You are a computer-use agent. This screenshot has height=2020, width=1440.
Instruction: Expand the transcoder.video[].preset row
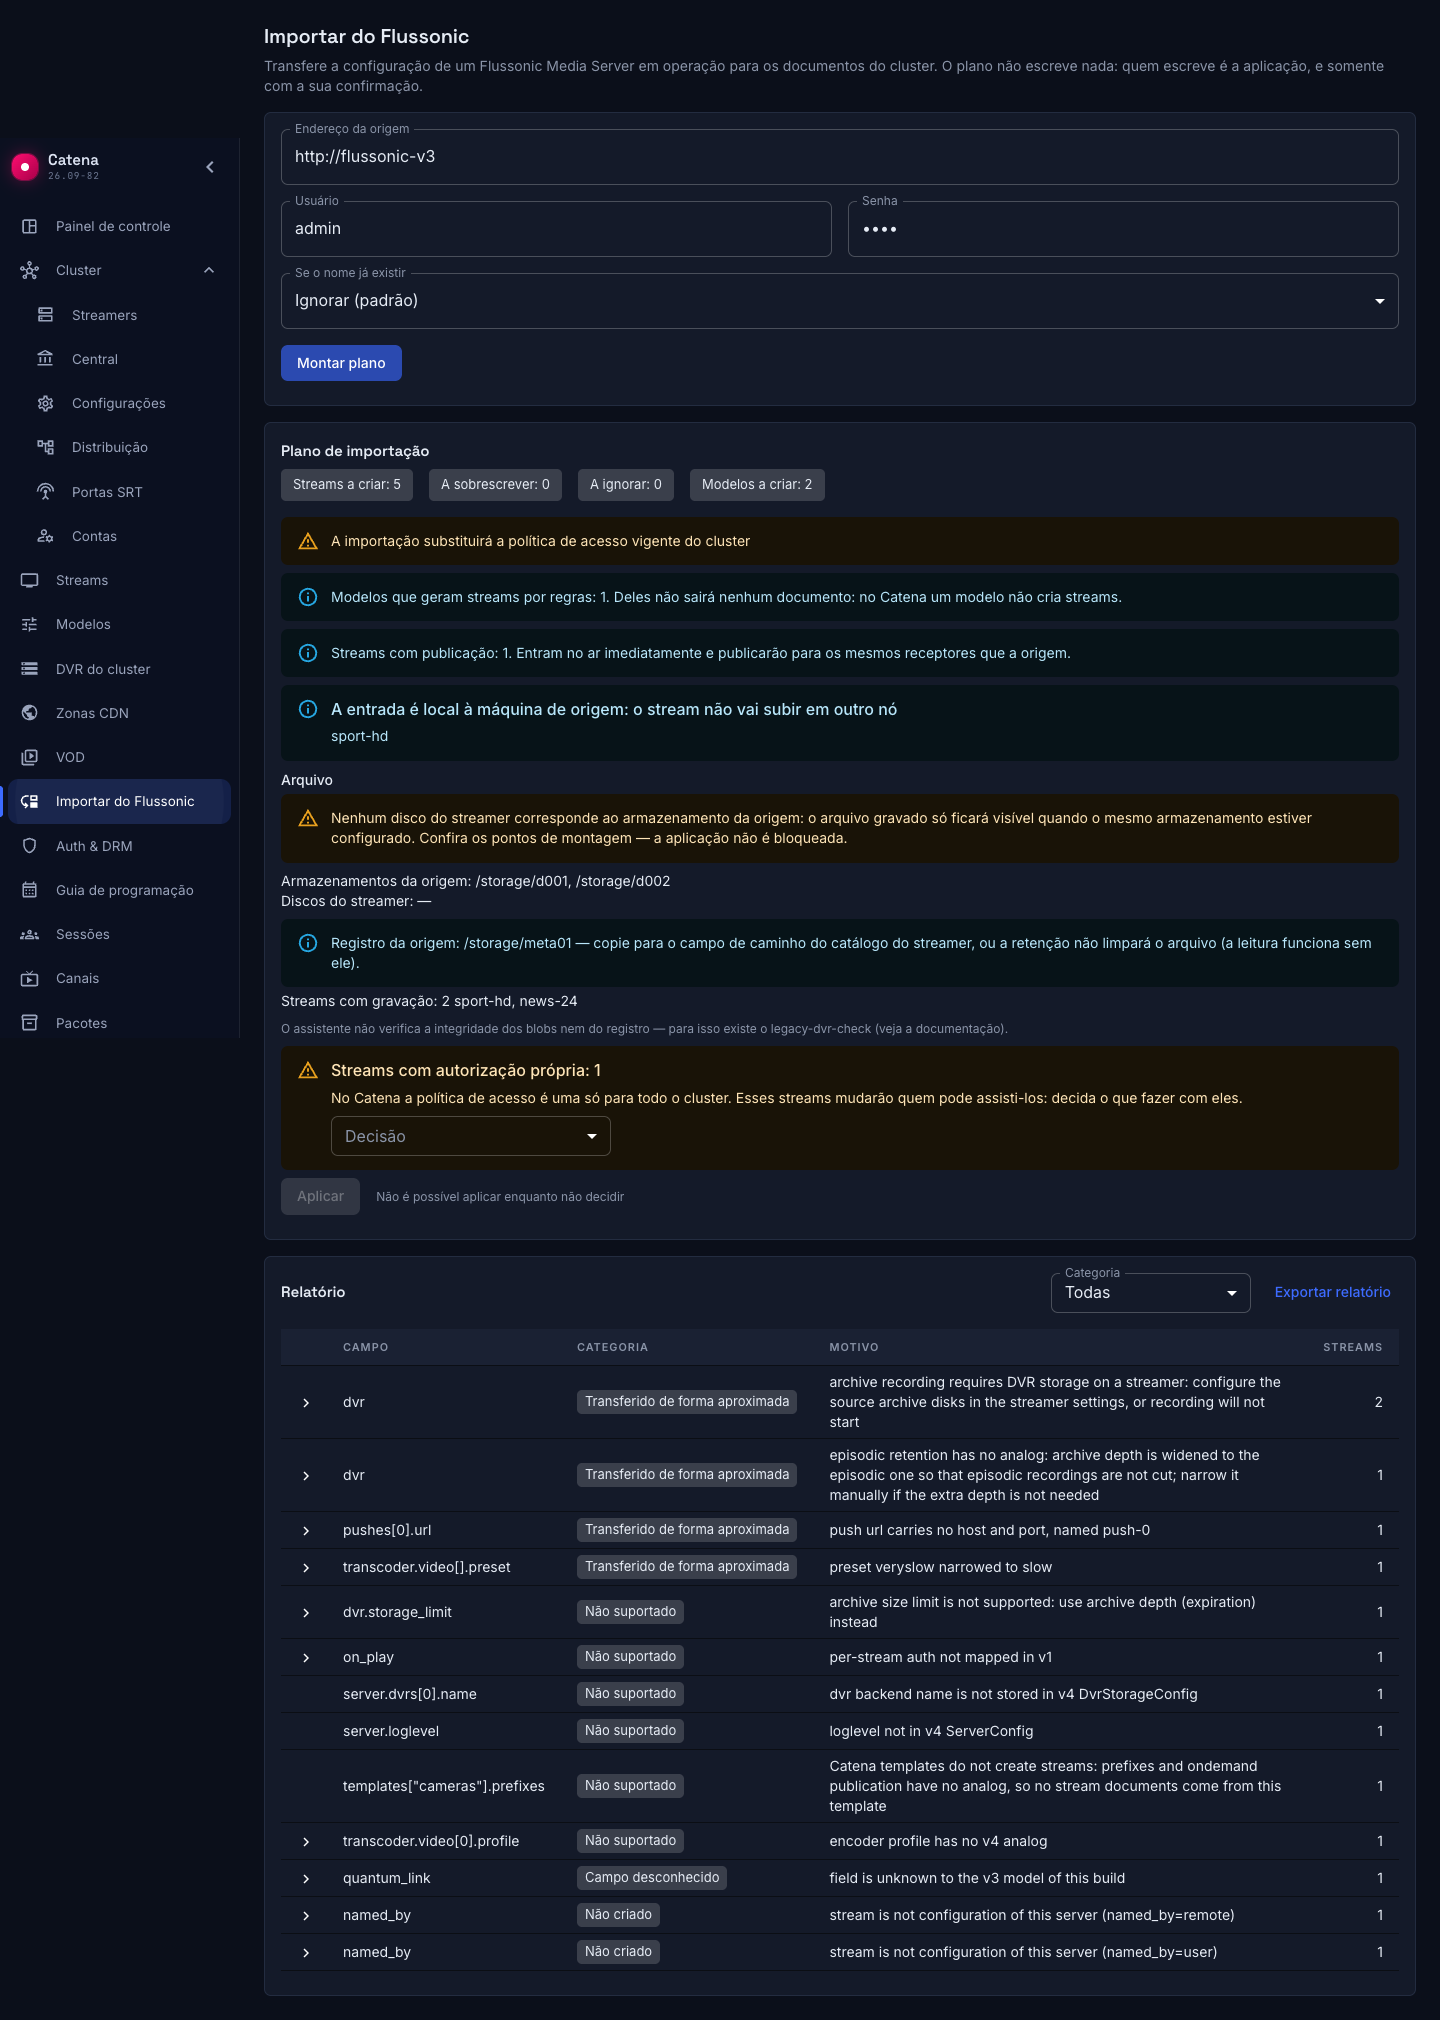click(306, 1568)
